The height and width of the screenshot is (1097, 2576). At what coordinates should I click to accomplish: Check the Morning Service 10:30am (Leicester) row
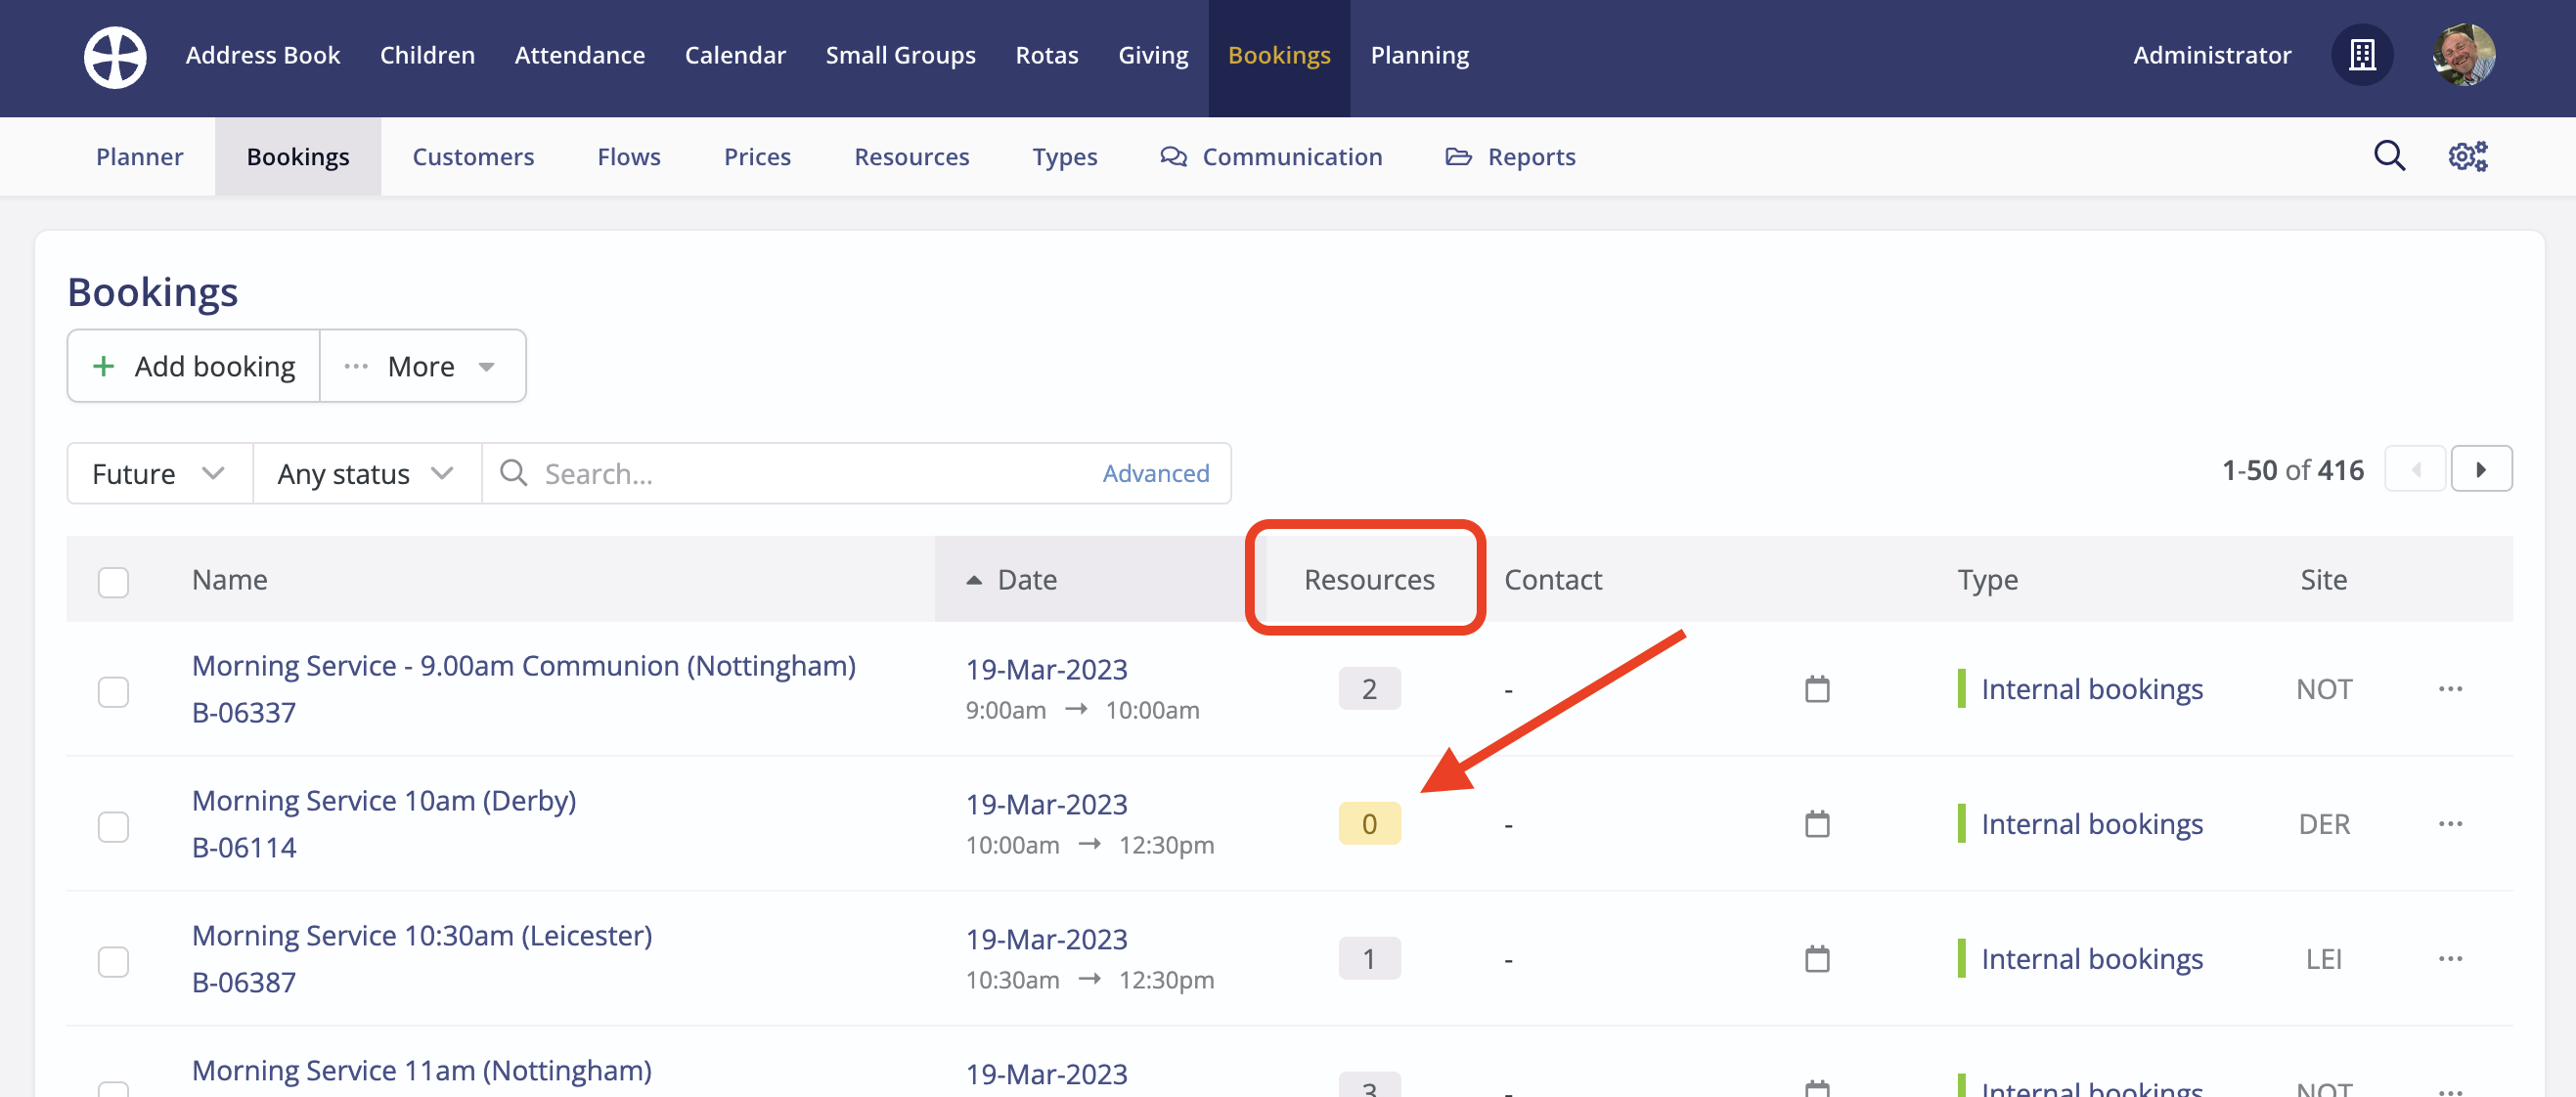tap(113, 961)
